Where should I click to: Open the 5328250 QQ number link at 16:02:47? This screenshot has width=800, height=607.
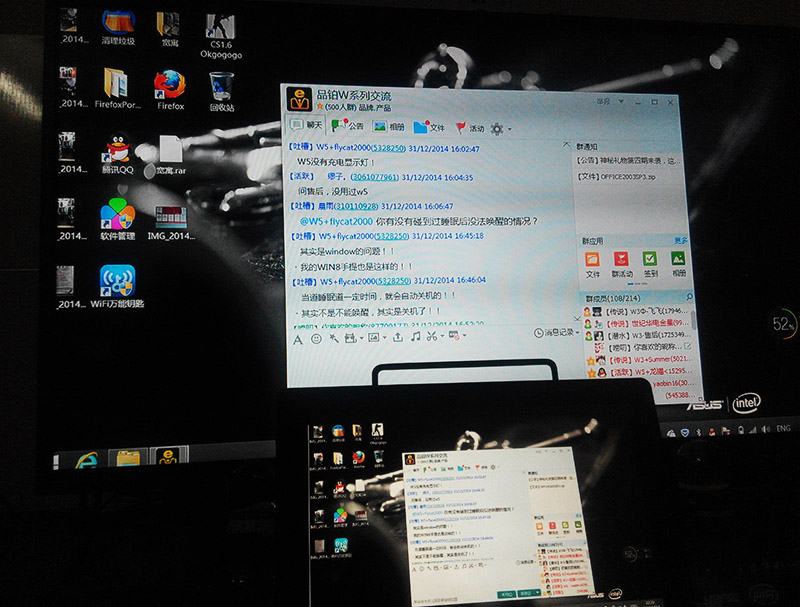click(388, 148)
